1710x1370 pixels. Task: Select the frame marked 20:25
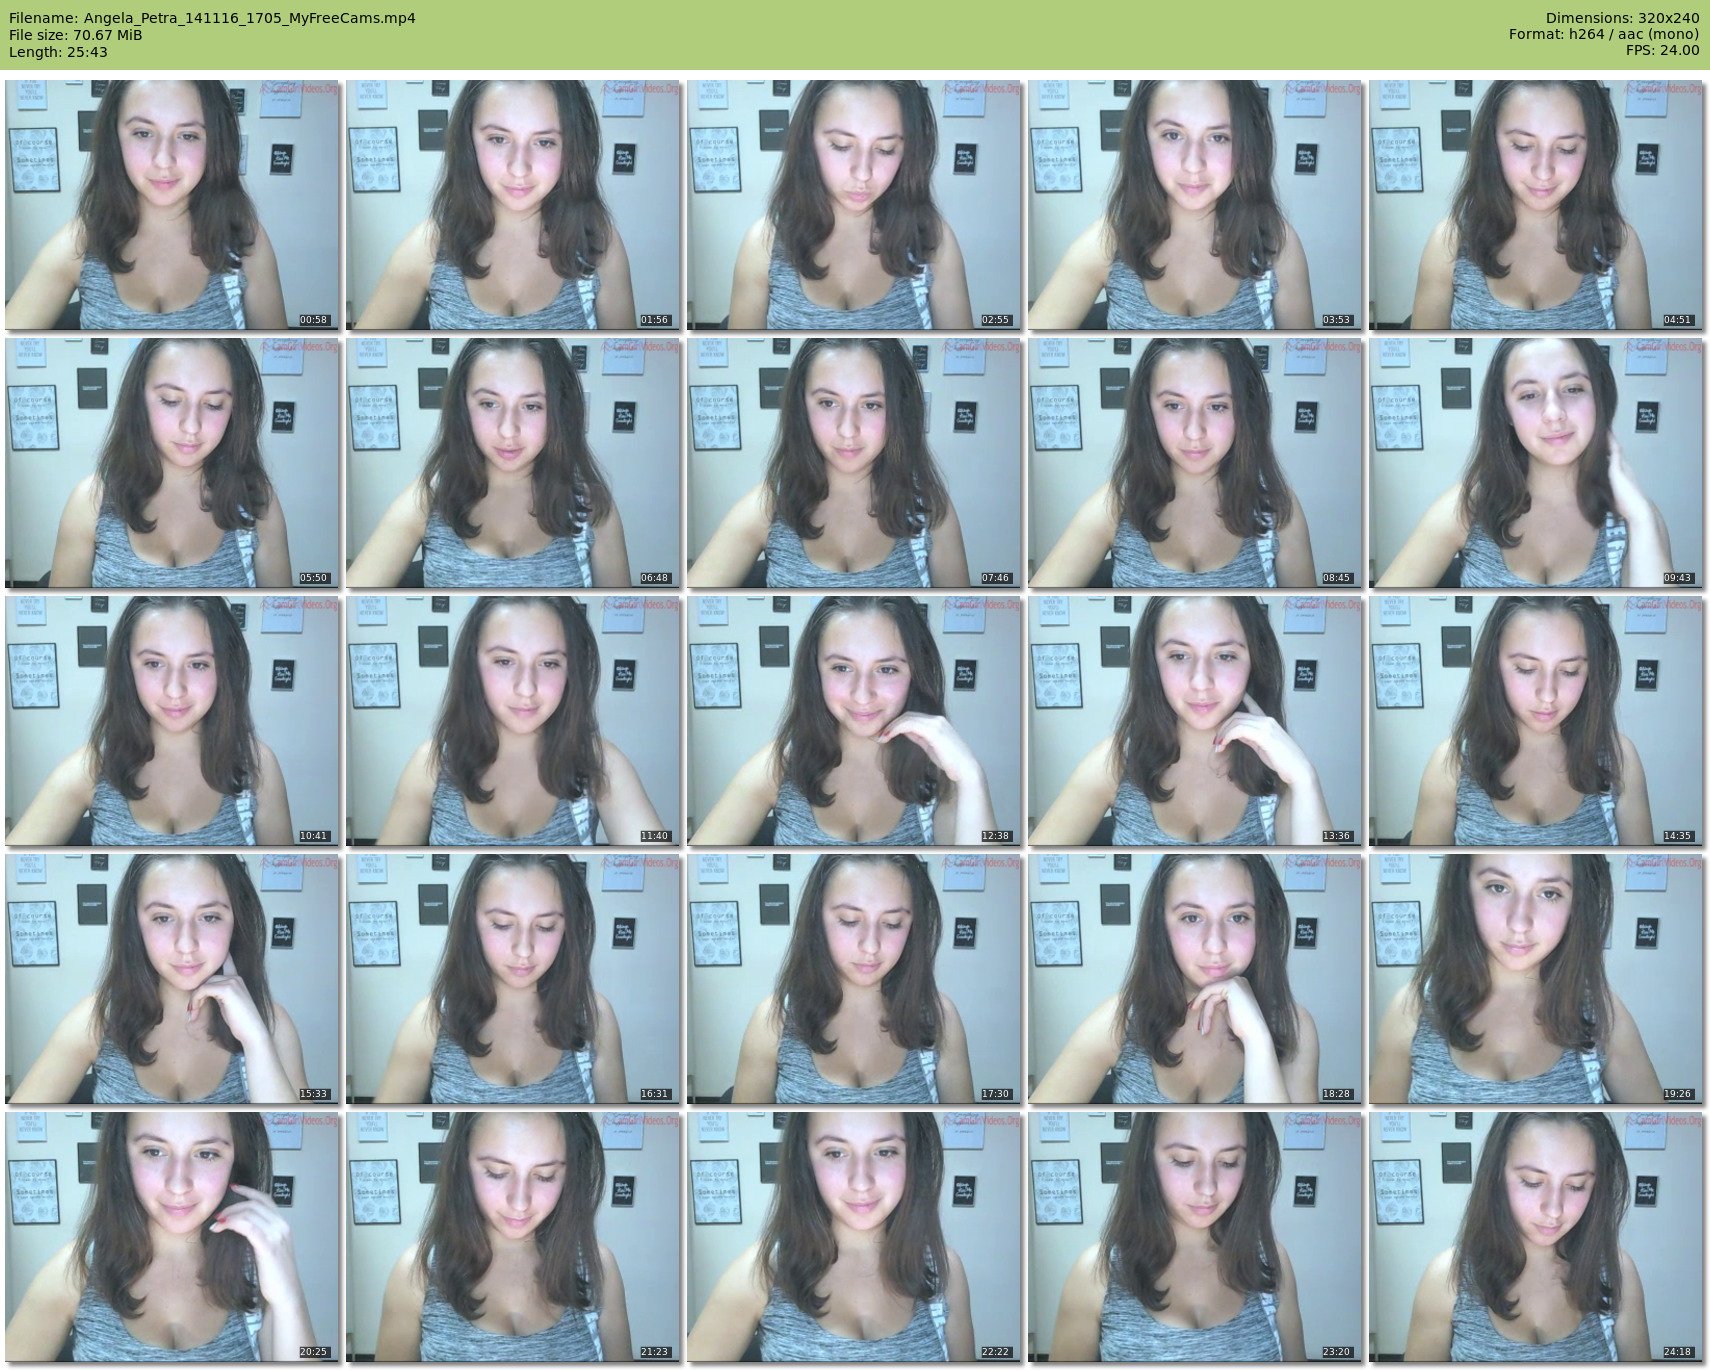pyautogui.click(x=172, y=1237)
